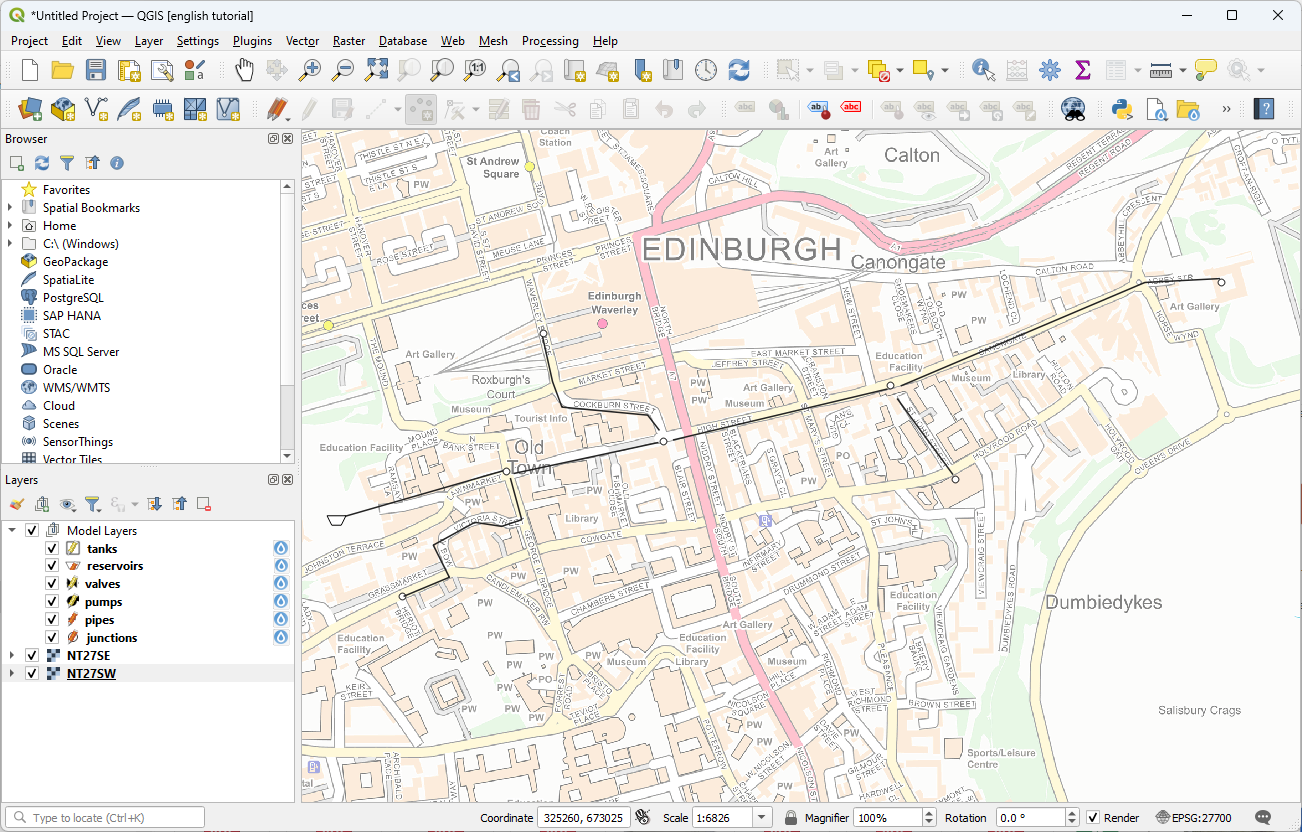Click the Refresh map icon
The image size is (1302, 832).
[x=739, y=70]
